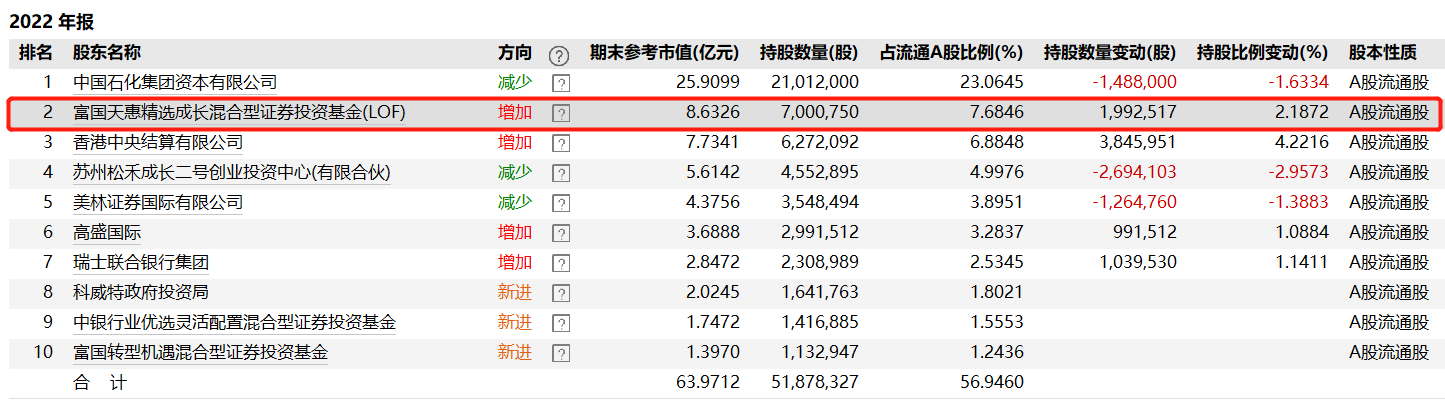The image size is (1445, 406).
Task: Click the question icon in the 美林证券国际有限公司 row
Action: point(561,203)
